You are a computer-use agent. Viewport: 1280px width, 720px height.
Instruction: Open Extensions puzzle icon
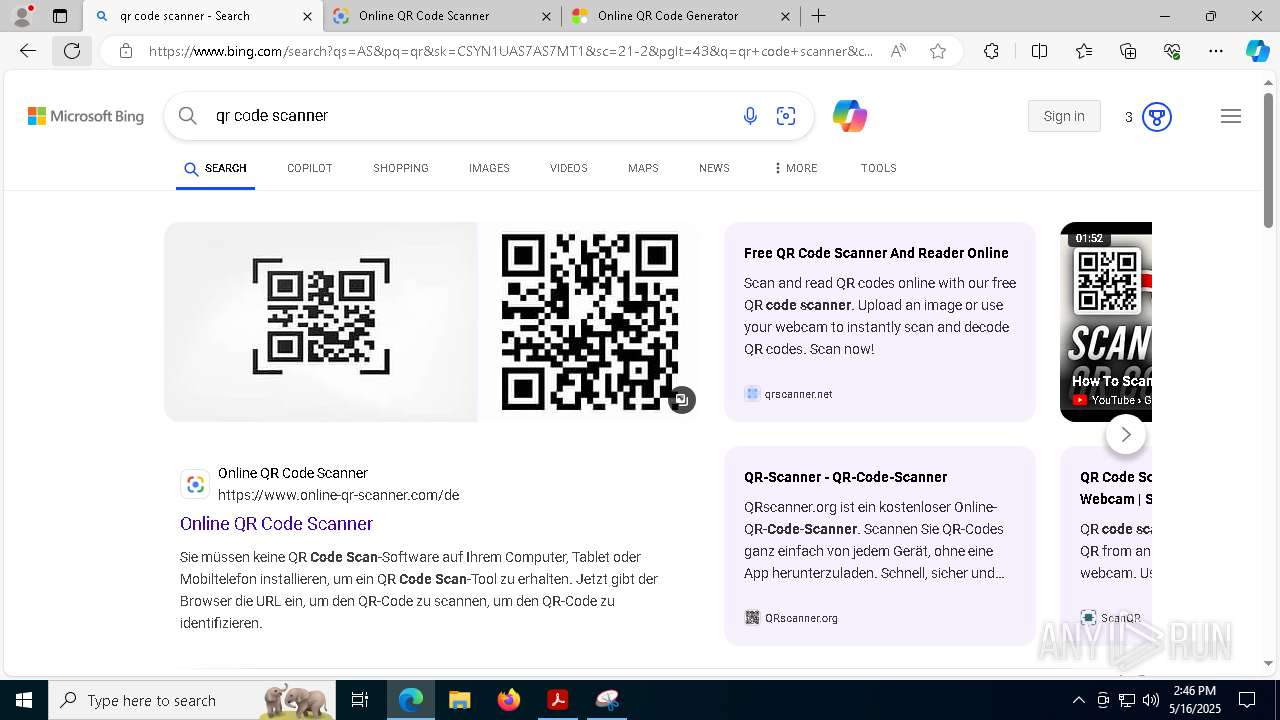[991, 51]
